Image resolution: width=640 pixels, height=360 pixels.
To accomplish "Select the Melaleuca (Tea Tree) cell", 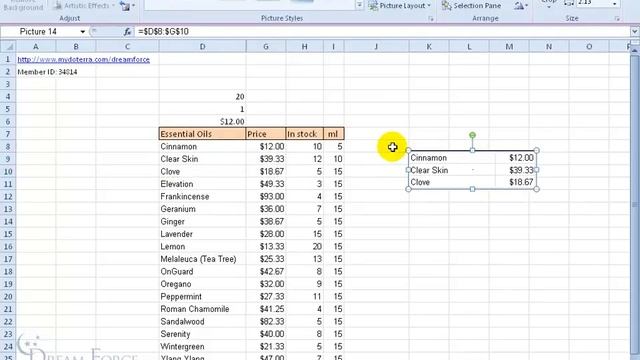I will (202, 259).
